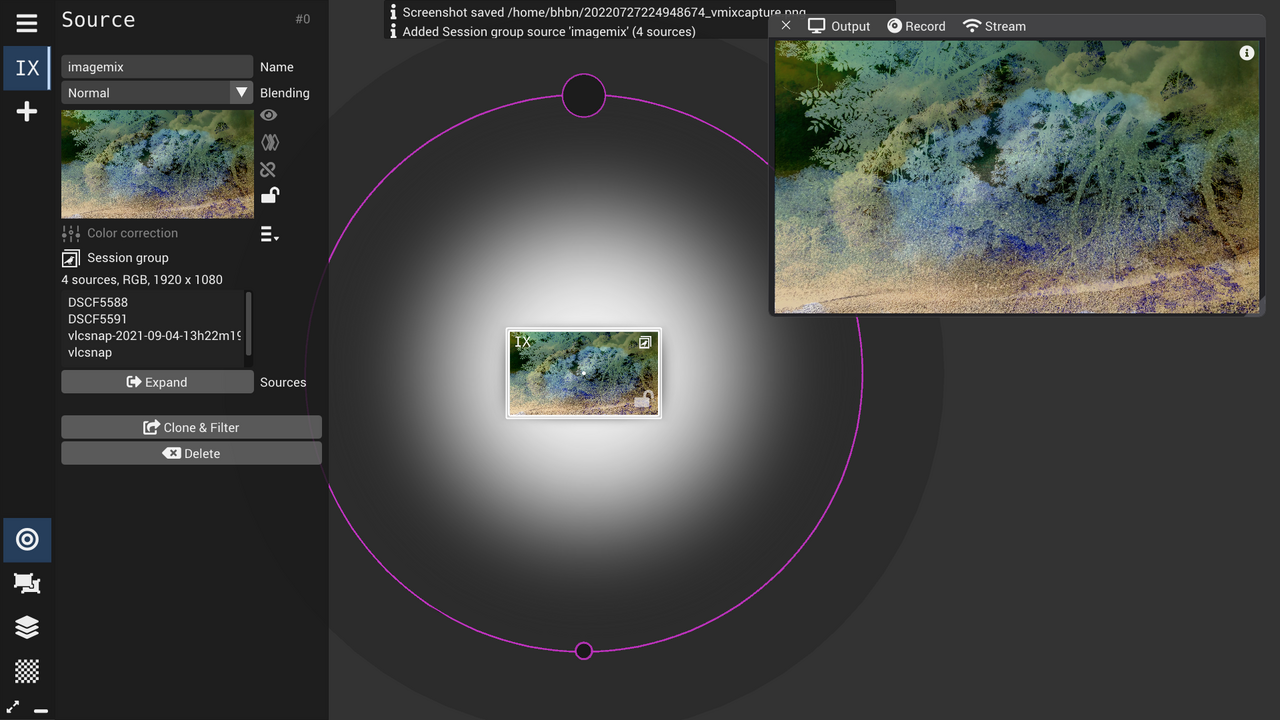Viewport: 1280px width, 720px height.
Task: Open the hamburger main menu
Action: [27, 23]
